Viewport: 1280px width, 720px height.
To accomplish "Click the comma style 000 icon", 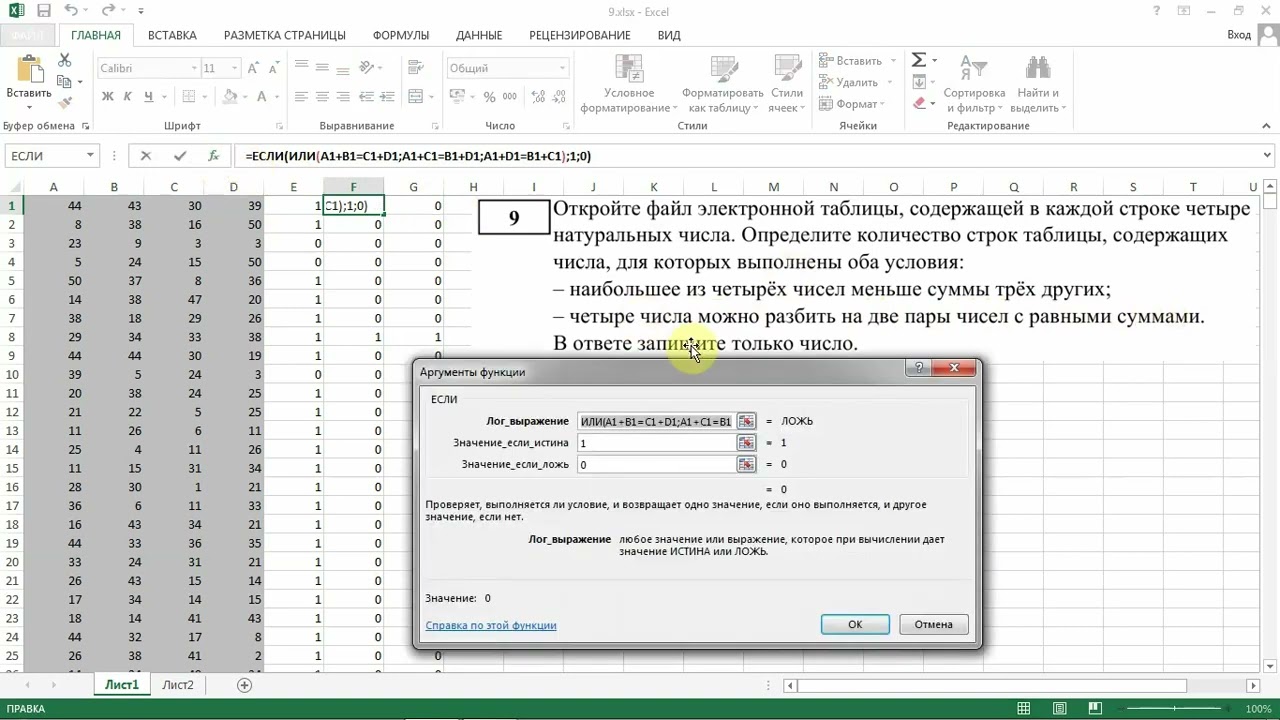I will coord(511,97).
